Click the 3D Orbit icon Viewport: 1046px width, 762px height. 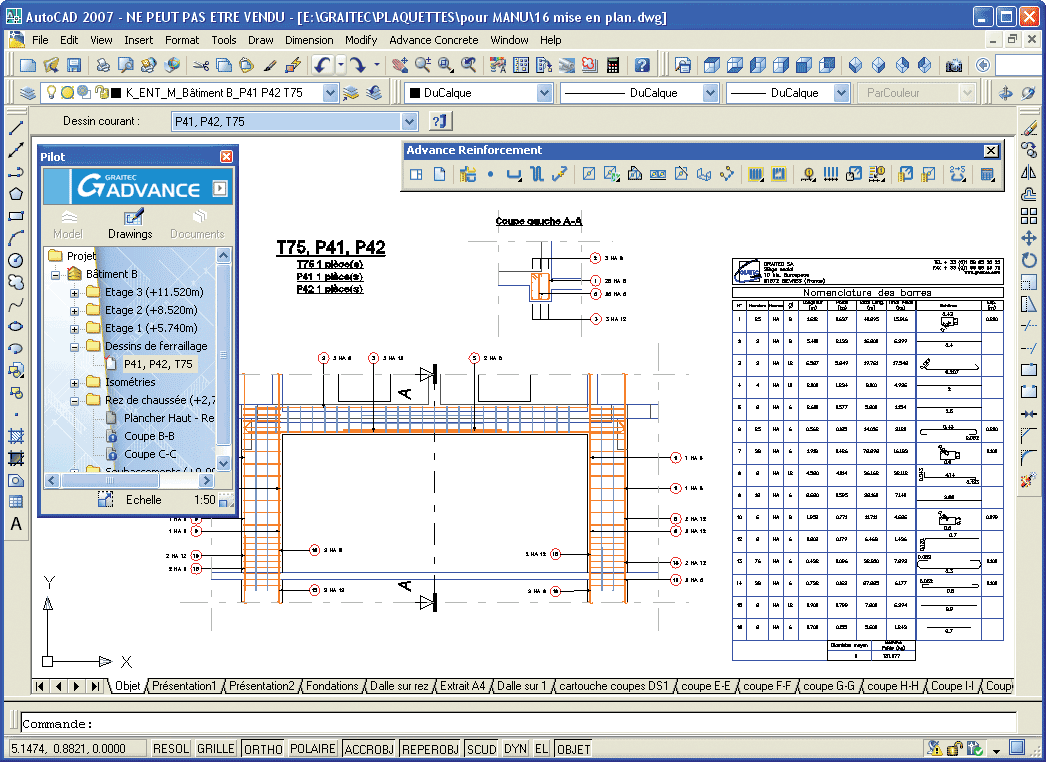pyautogui.click(x=1006, y=93)
